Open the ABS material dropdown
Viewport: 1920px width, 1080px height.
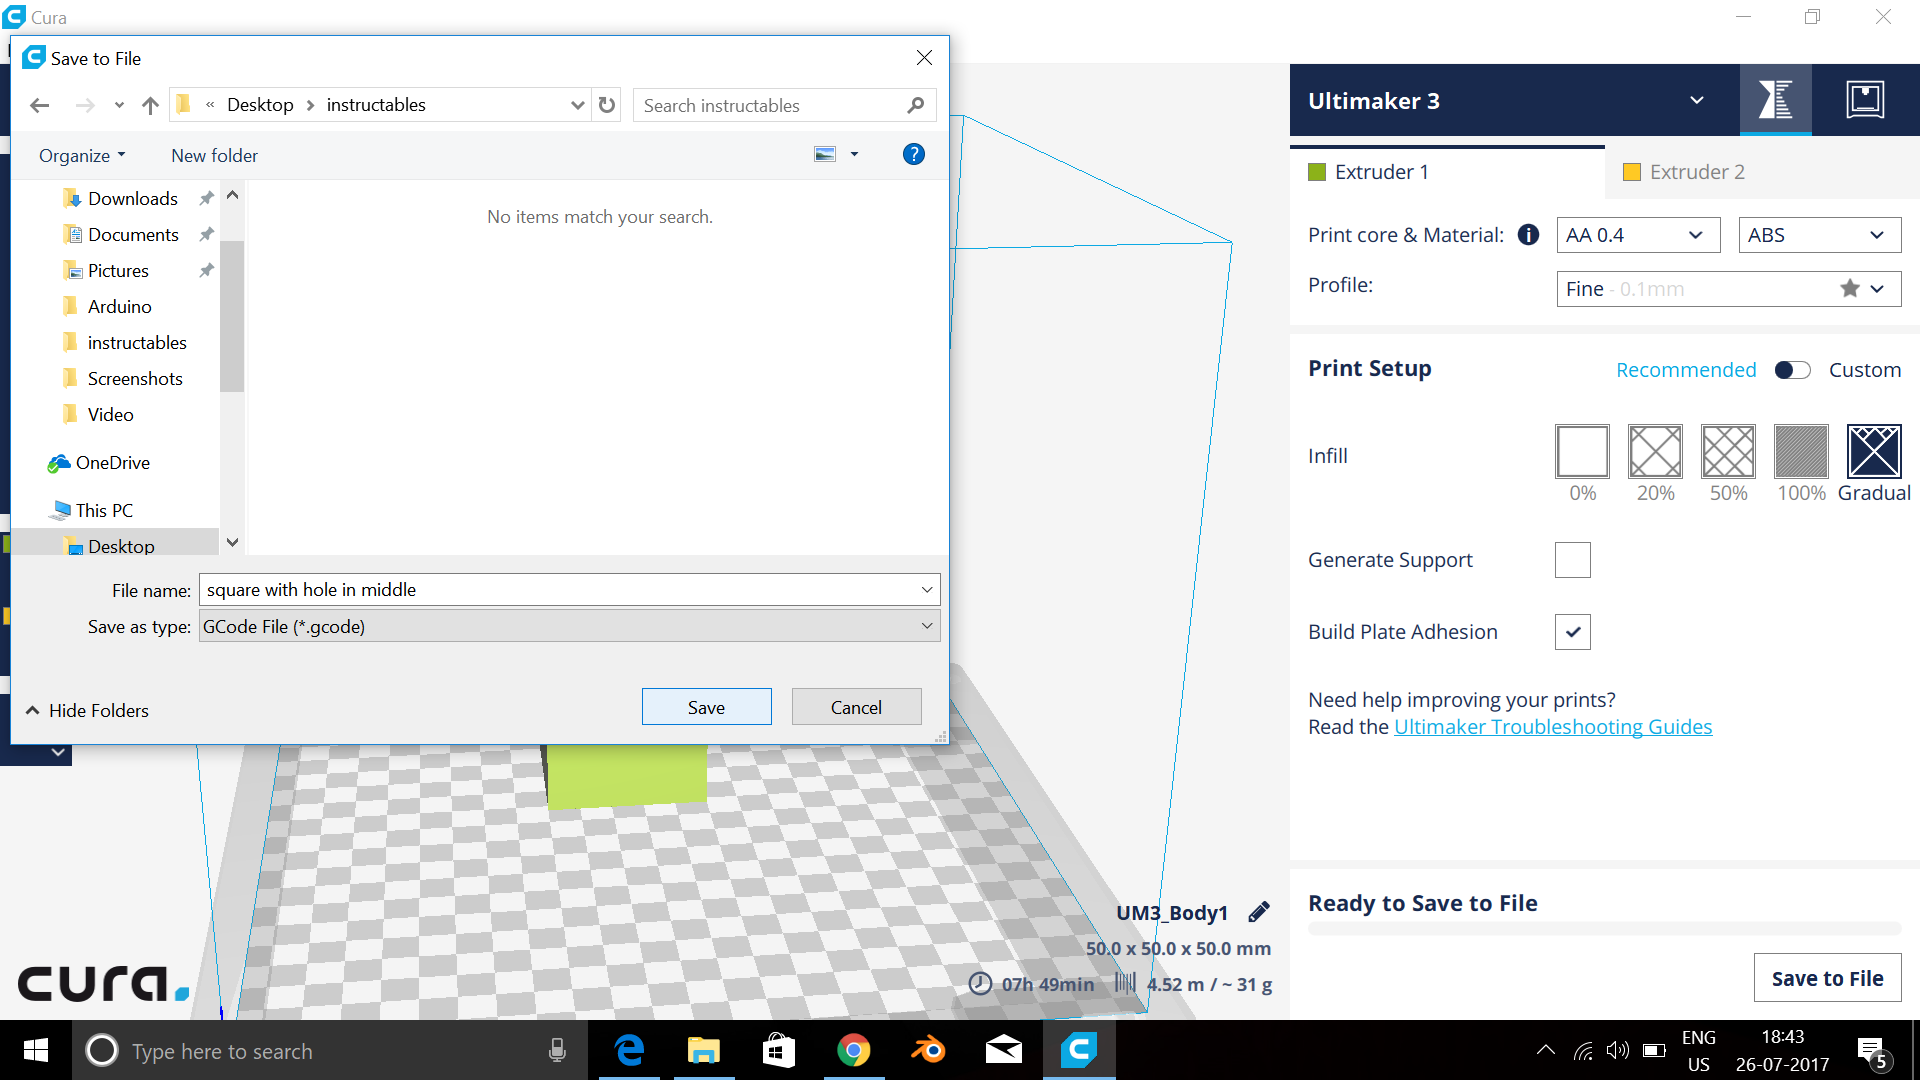(1819, 235)
